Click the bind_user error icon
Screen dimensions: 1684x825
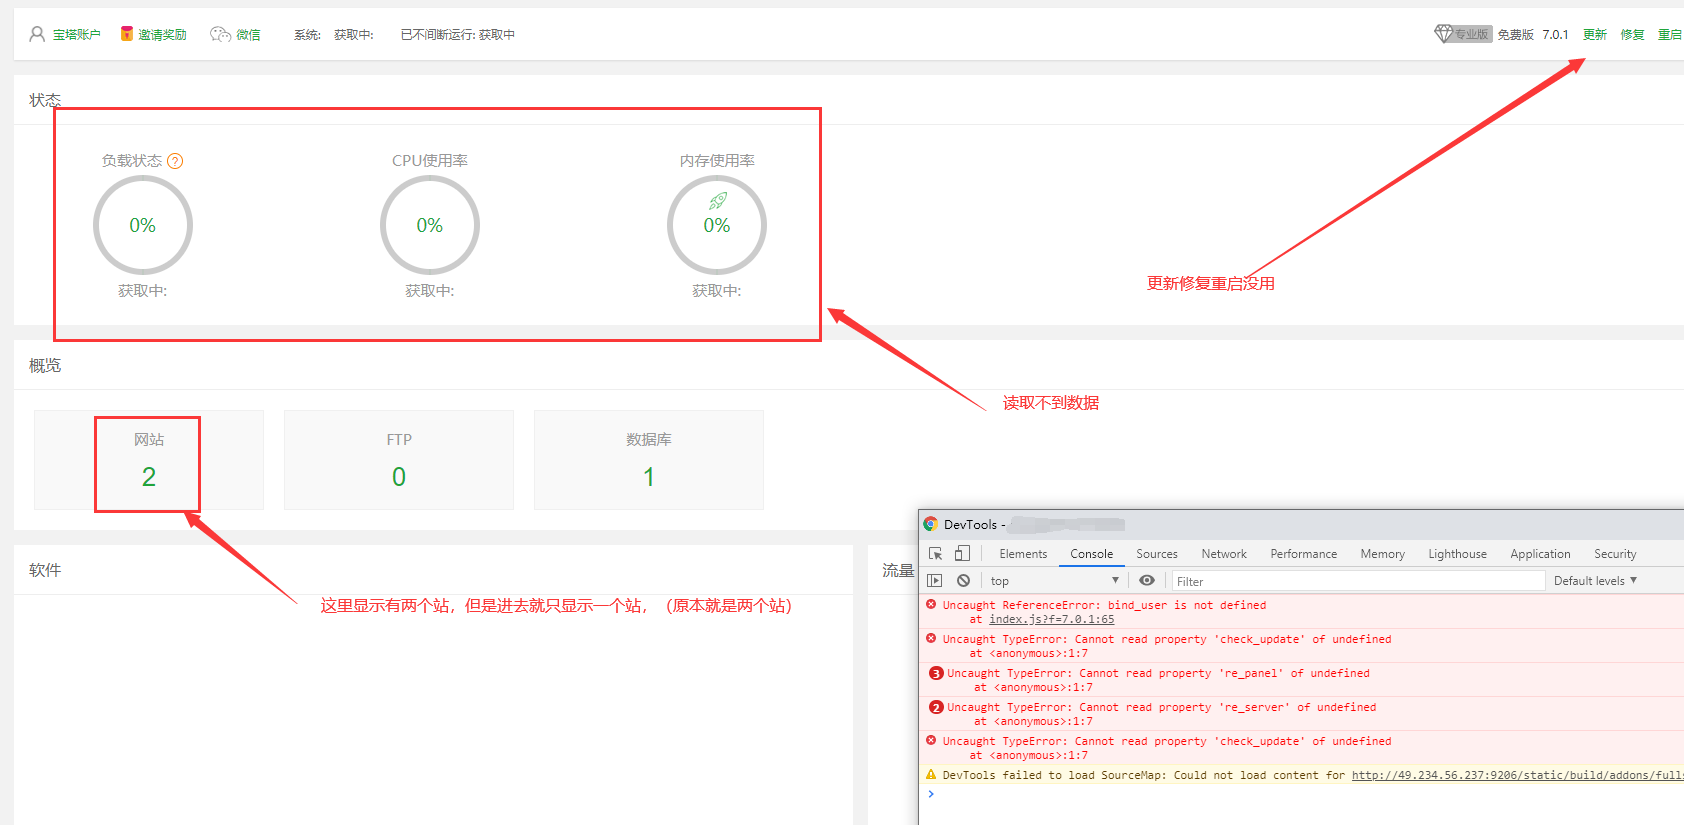[931, 605]
